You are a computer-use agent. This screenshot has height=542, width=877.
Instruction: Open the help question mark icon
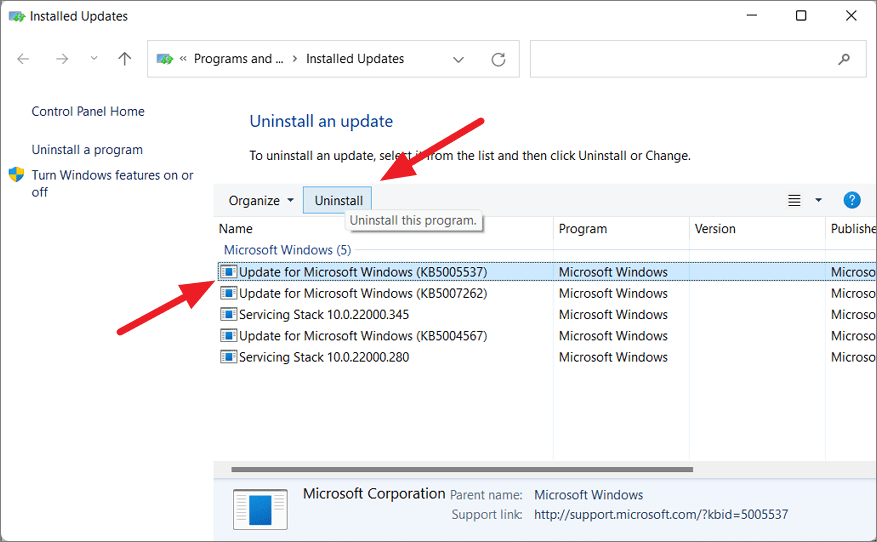pyautogui.click(x=851, y=200)
